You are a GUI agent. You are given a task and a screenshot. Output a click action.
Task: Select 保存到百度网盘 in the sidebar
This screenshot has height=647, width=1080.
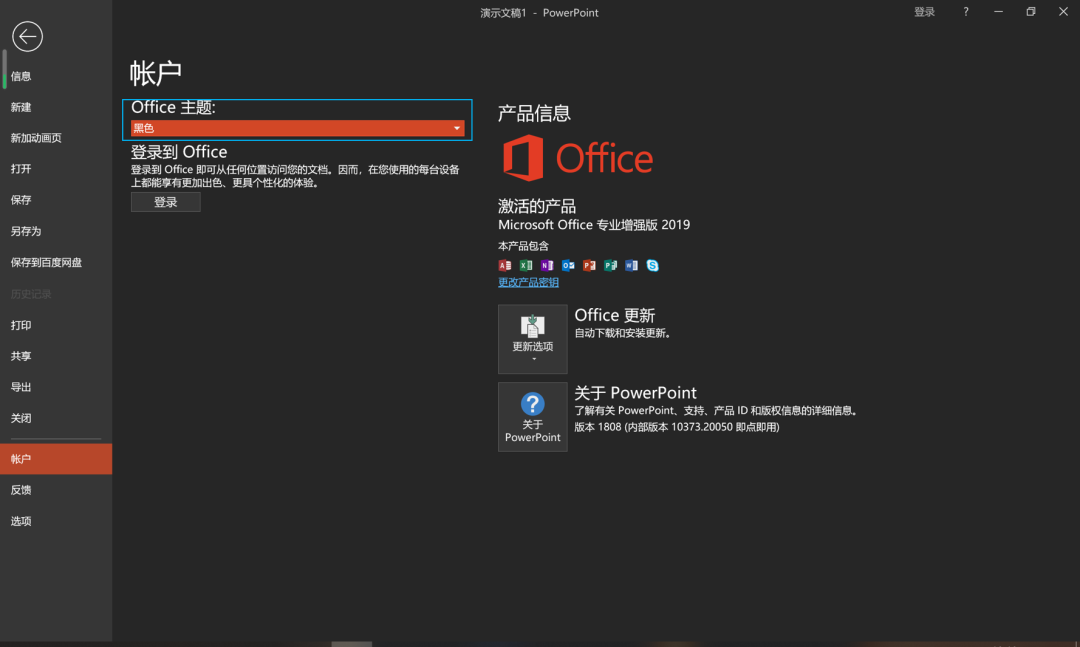[56, 263]
